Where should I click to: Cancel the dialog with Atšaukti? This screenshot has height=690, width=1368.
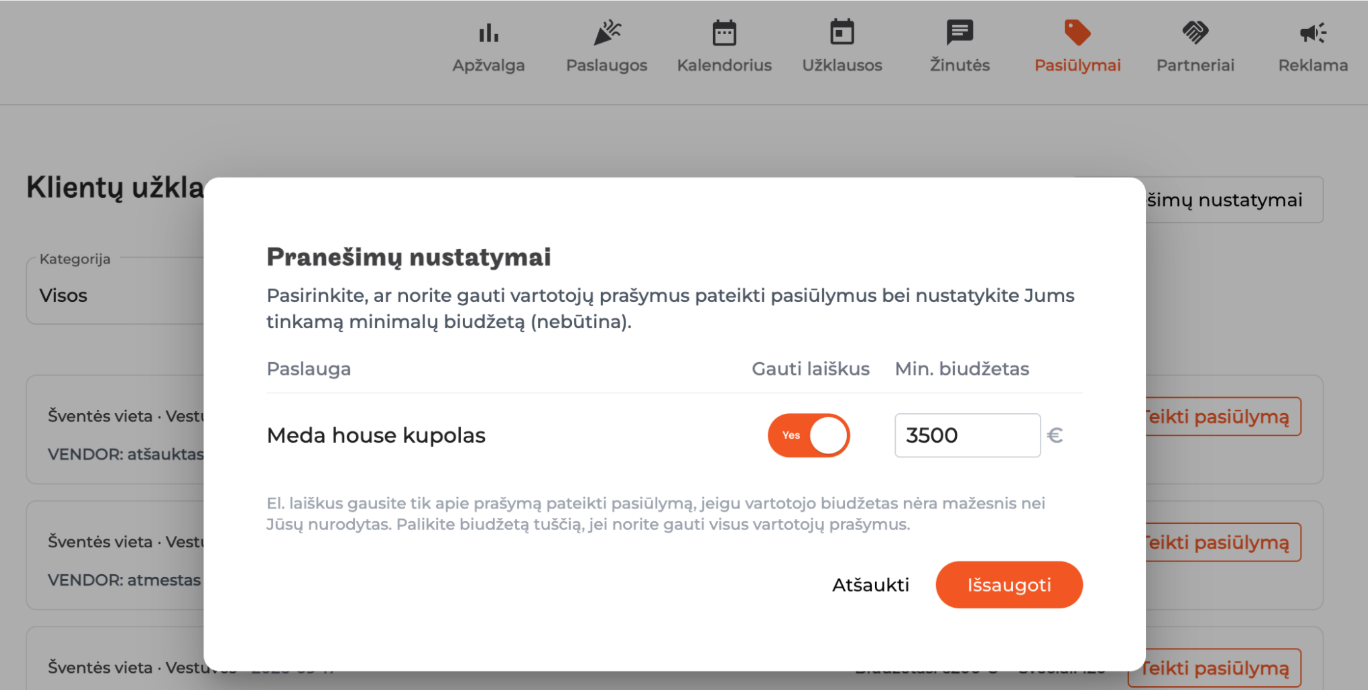(871, 585)
